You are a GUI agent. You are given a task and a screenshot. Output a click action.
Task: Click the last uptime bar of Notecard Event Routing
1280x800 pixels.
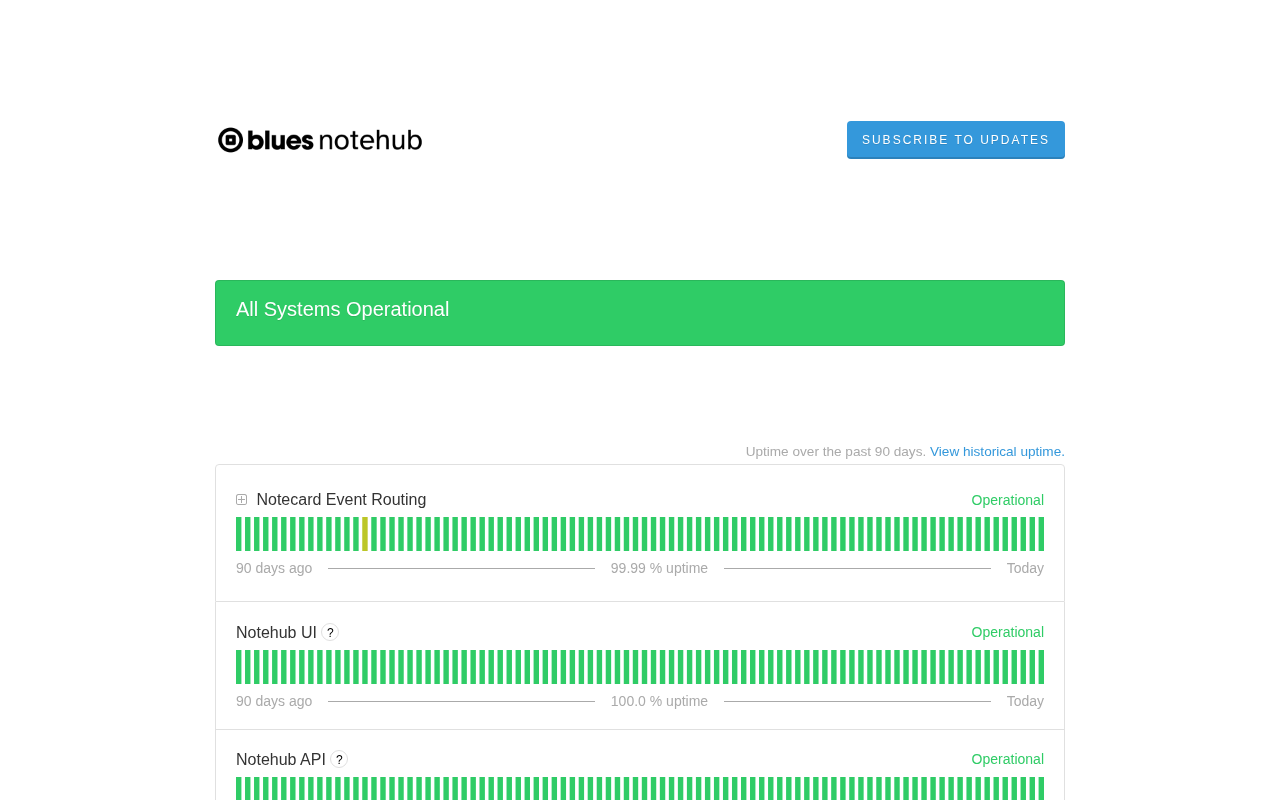point(1041,534)
